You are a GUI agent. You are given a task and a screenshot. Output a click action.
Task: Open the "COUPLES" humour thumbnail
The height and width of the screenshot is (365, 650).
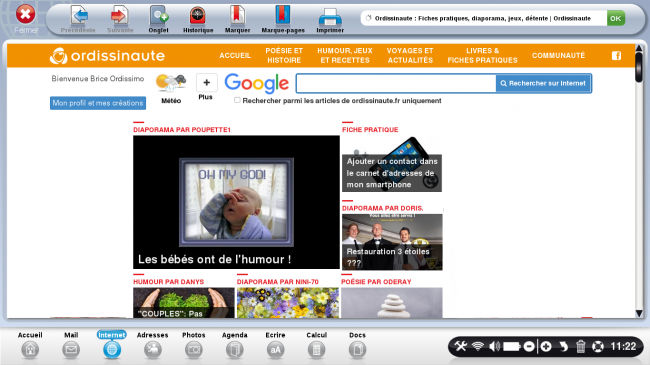[x=184, y=303]
